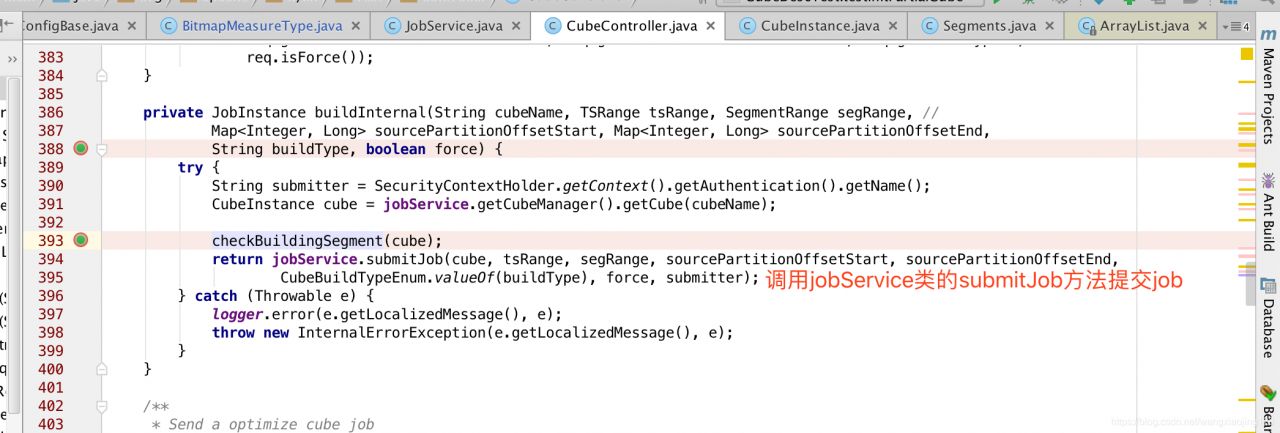Click line number 397 in the gutter
This screenshot has width=1280, height=433.
[51, 314]
